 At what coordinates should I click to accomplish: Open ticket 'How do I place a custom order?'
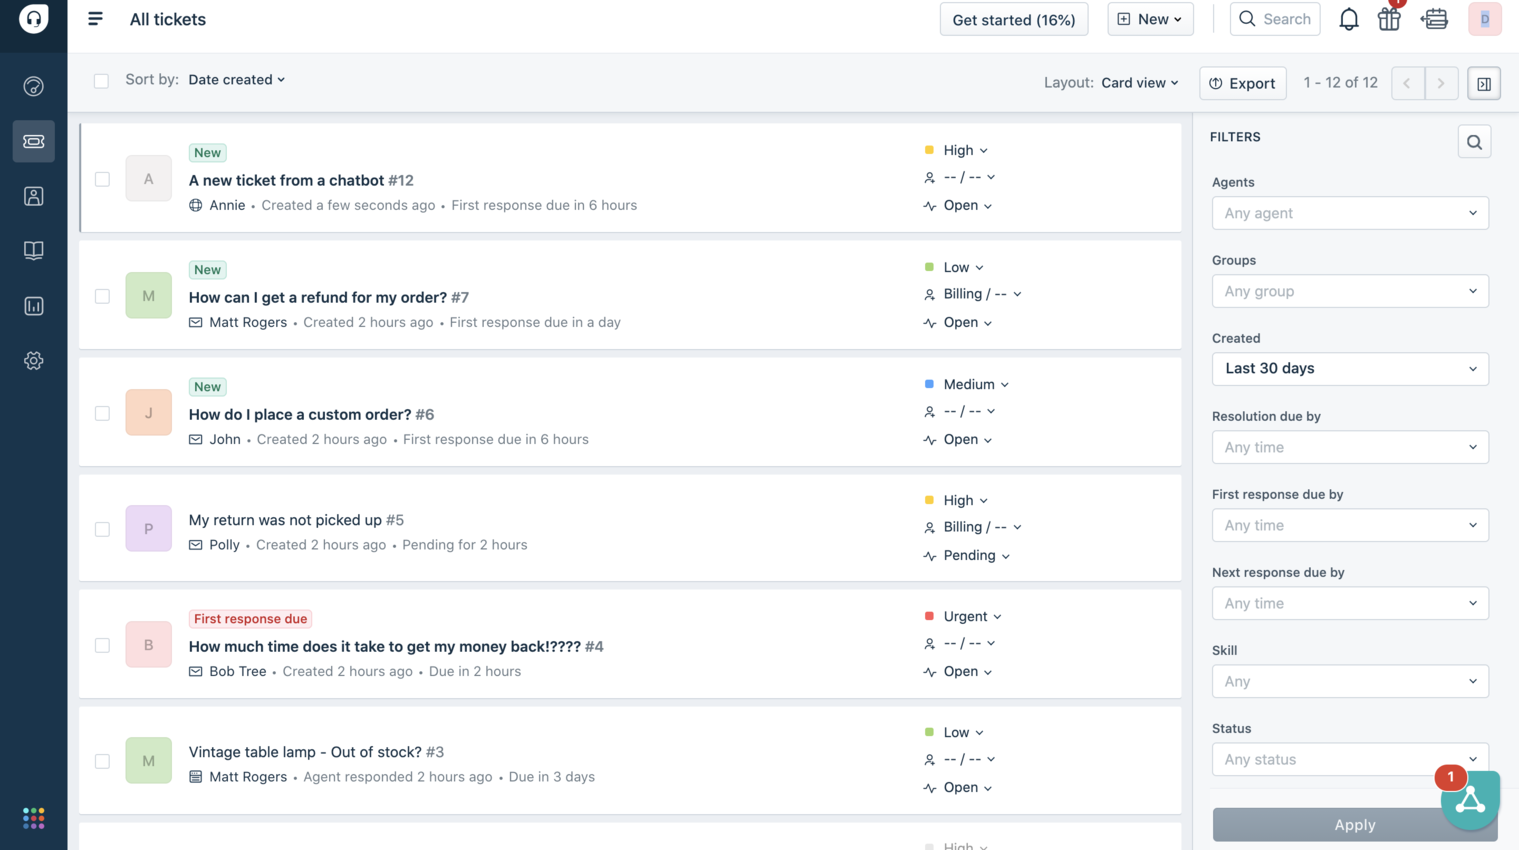tap(301, 414)
